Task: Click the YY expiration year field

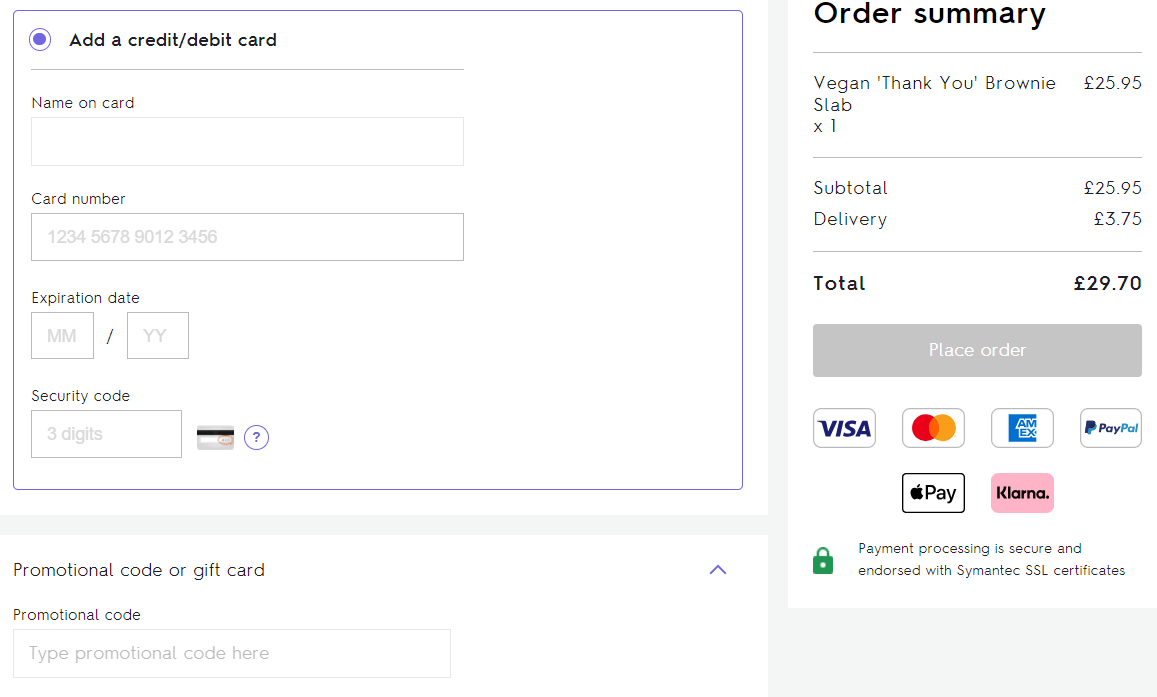Action: tap(157, 335)
